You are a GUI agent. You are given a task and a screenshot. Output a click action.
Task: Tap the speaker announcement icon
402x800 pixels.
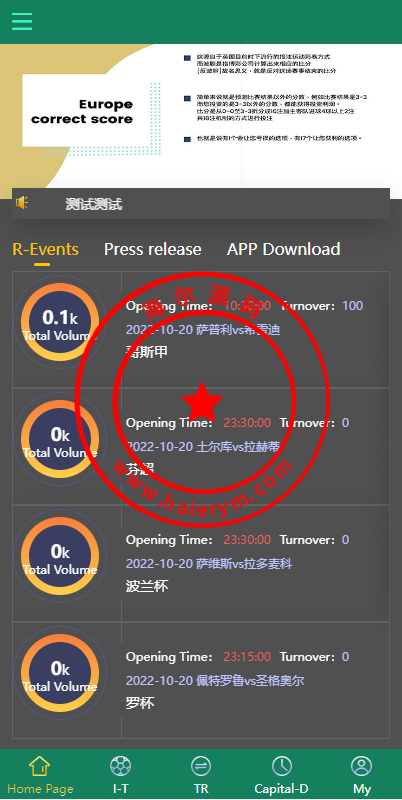[x=21, y=203]
